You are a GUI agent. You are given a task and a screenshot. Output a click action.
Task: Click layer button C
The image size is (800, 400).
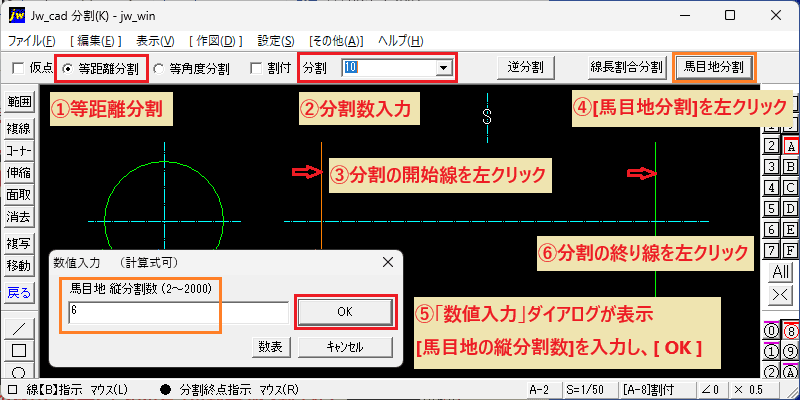(791, 187)
